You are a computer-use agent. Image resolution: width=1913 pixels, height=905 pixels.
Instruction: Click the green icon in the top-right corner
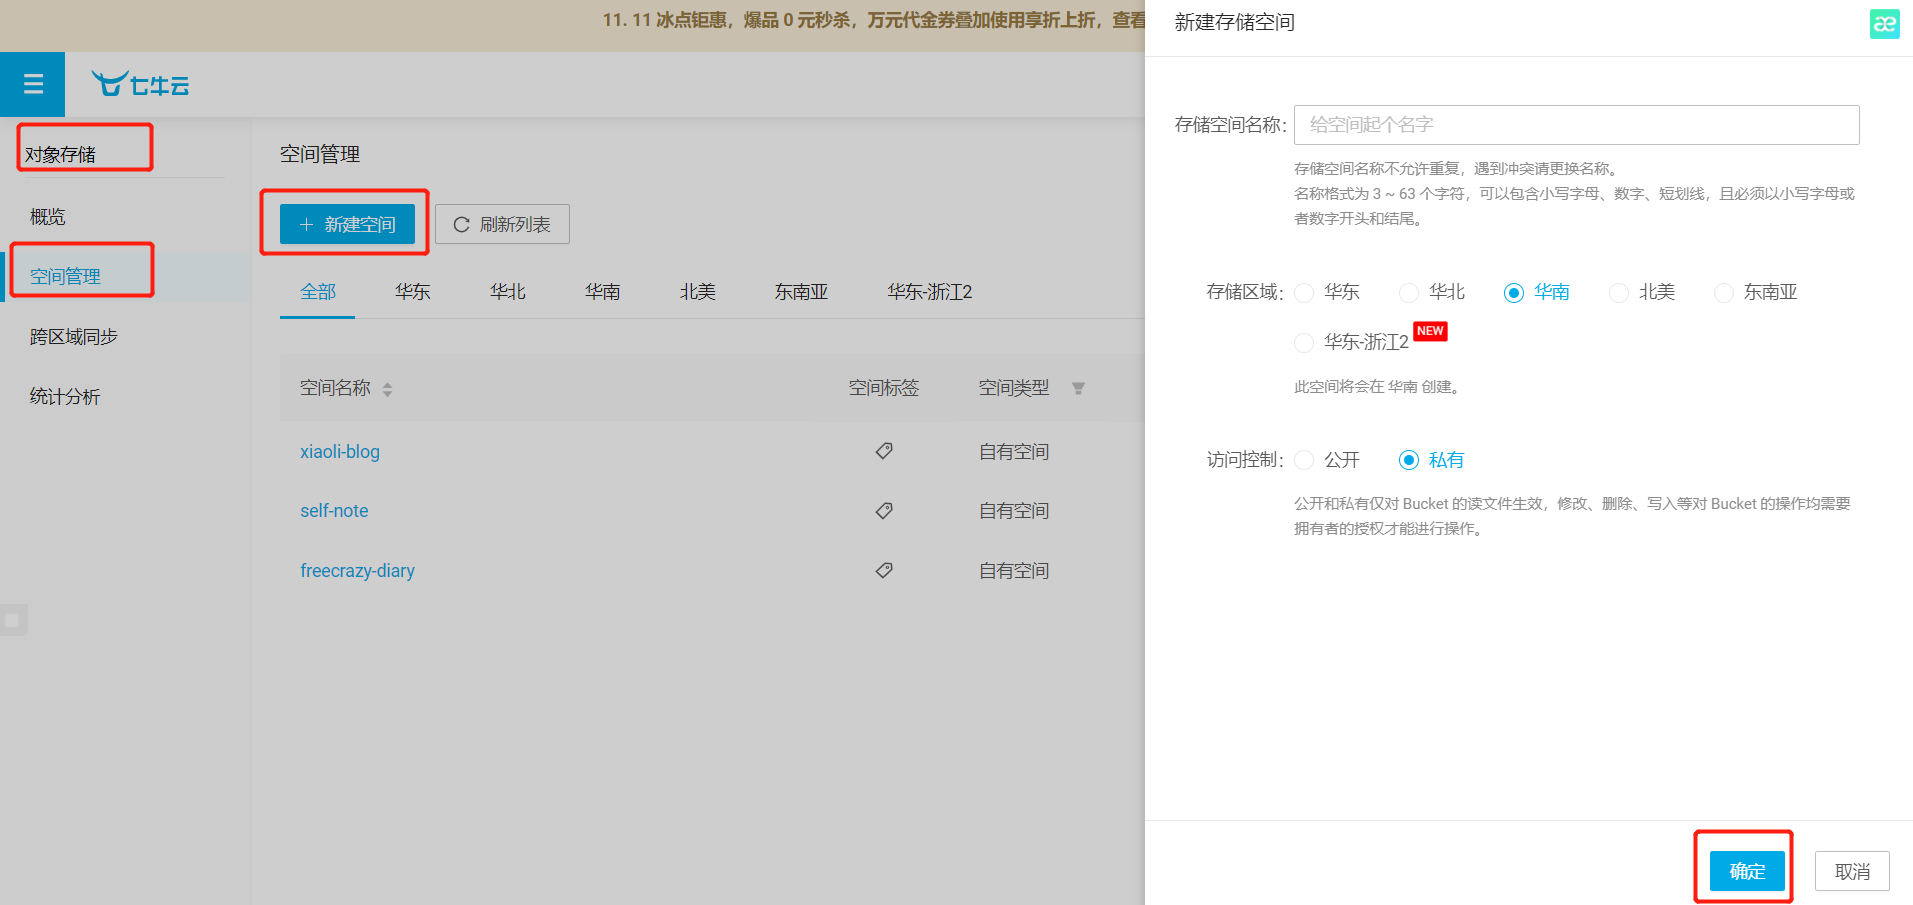[1884, 24]
